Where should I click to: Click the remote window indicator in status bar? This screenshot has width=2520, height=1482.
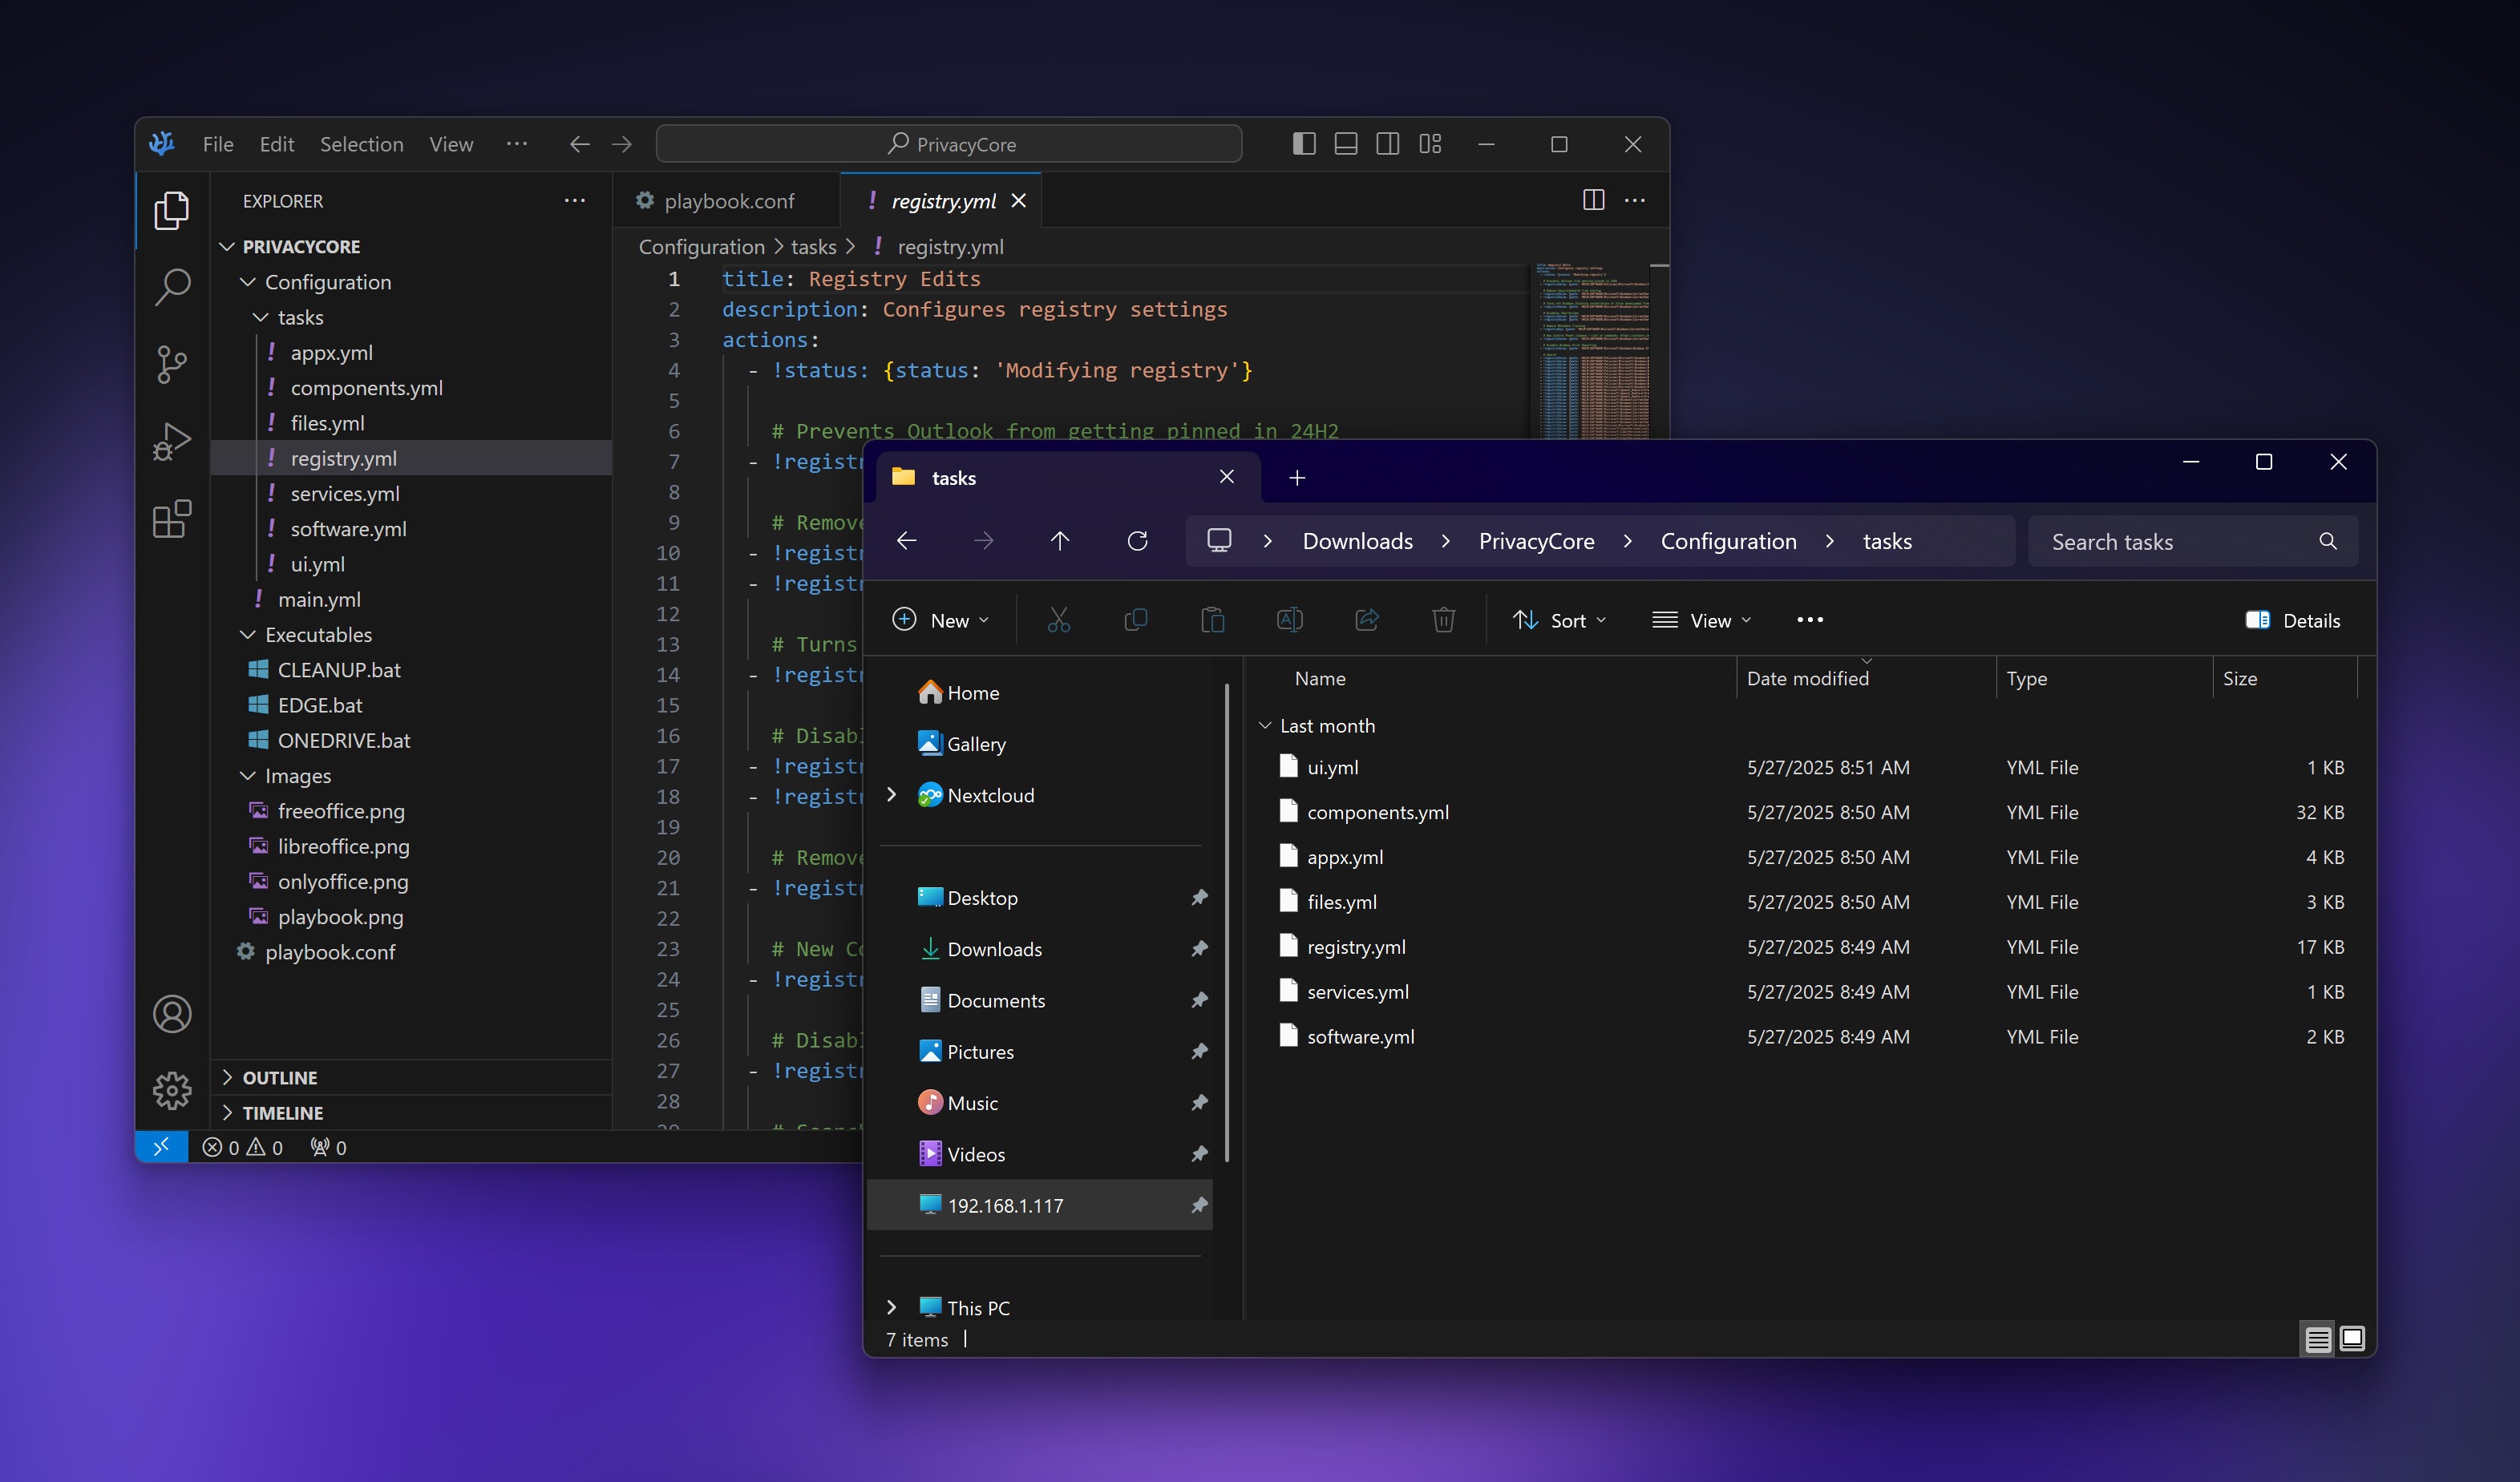(161, 1147)
